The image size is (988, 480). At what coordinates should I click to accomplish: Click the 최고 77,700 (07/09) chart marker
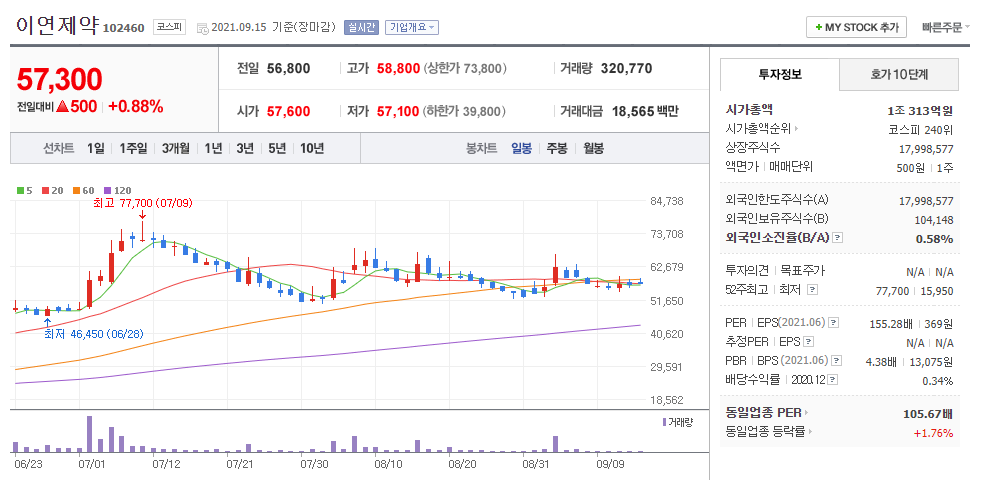click(142, 203)
